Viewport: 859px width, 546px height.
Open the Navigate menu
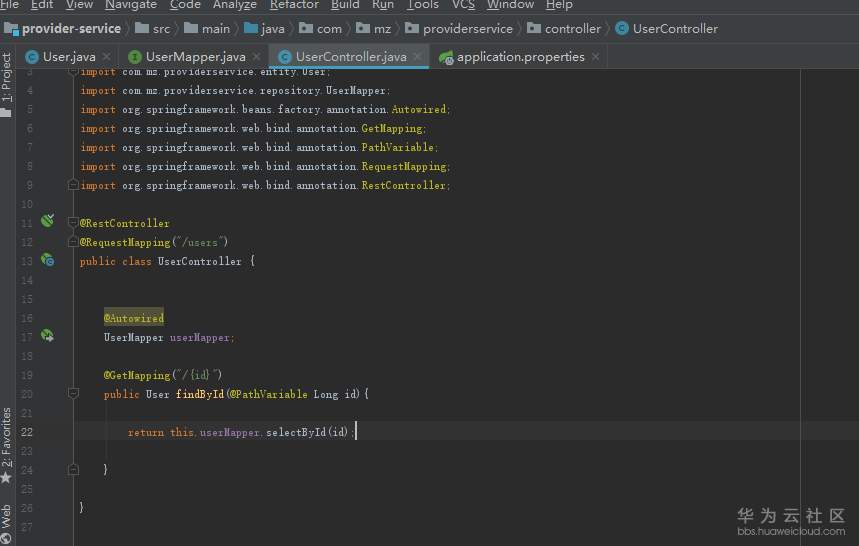(x=130, y=5)
